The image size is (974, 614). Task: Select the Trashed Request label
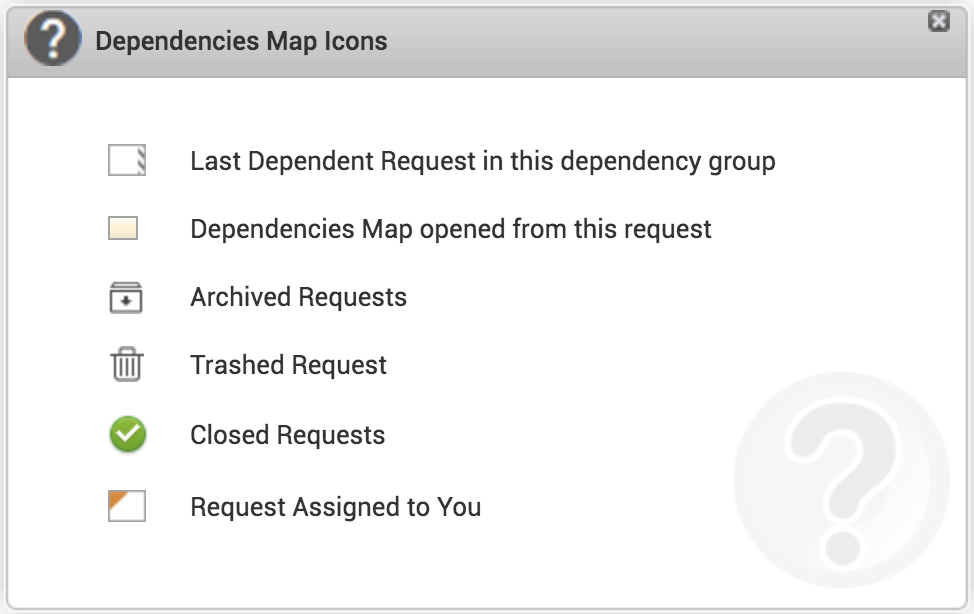[288, 366]
